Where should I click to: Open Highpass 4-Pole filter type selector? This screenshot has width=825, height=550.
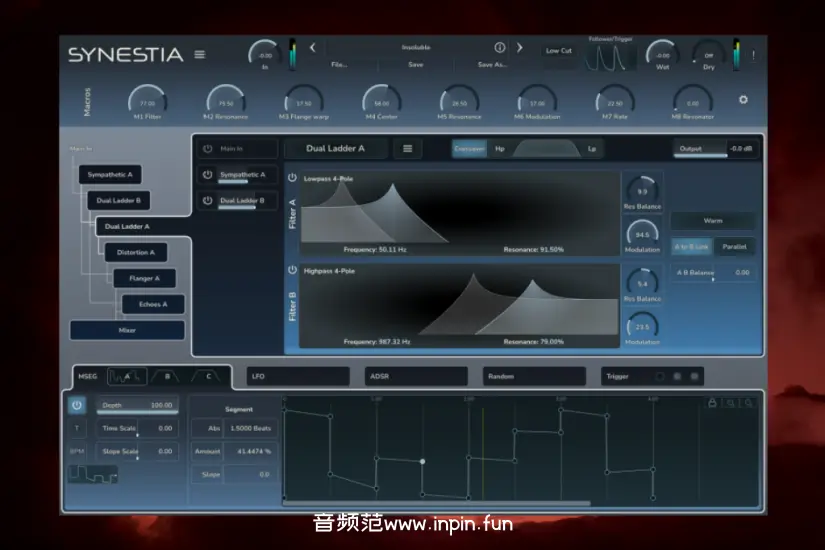click(x=329, y=271)
